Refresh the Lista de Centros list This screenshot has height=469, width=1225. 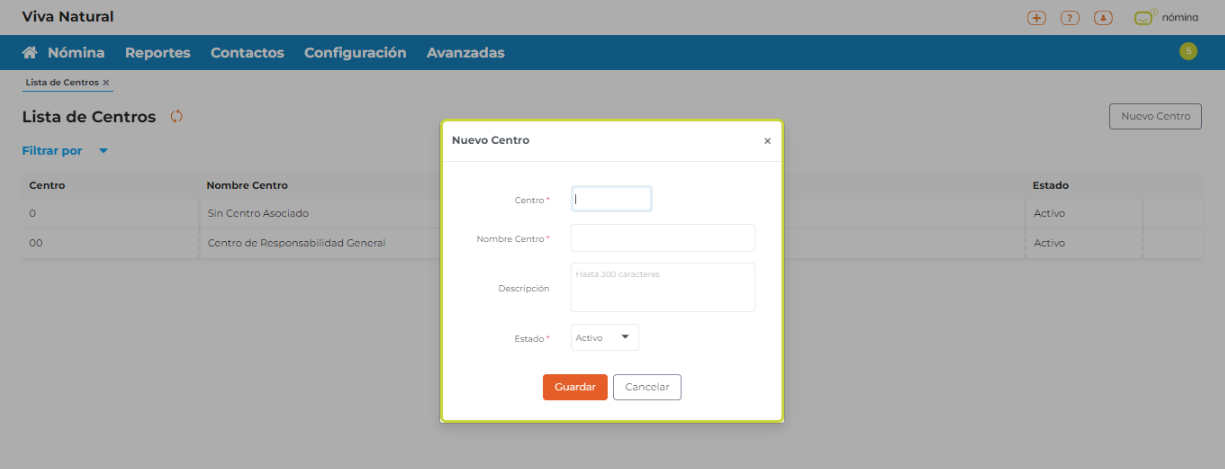coord(177,117)
